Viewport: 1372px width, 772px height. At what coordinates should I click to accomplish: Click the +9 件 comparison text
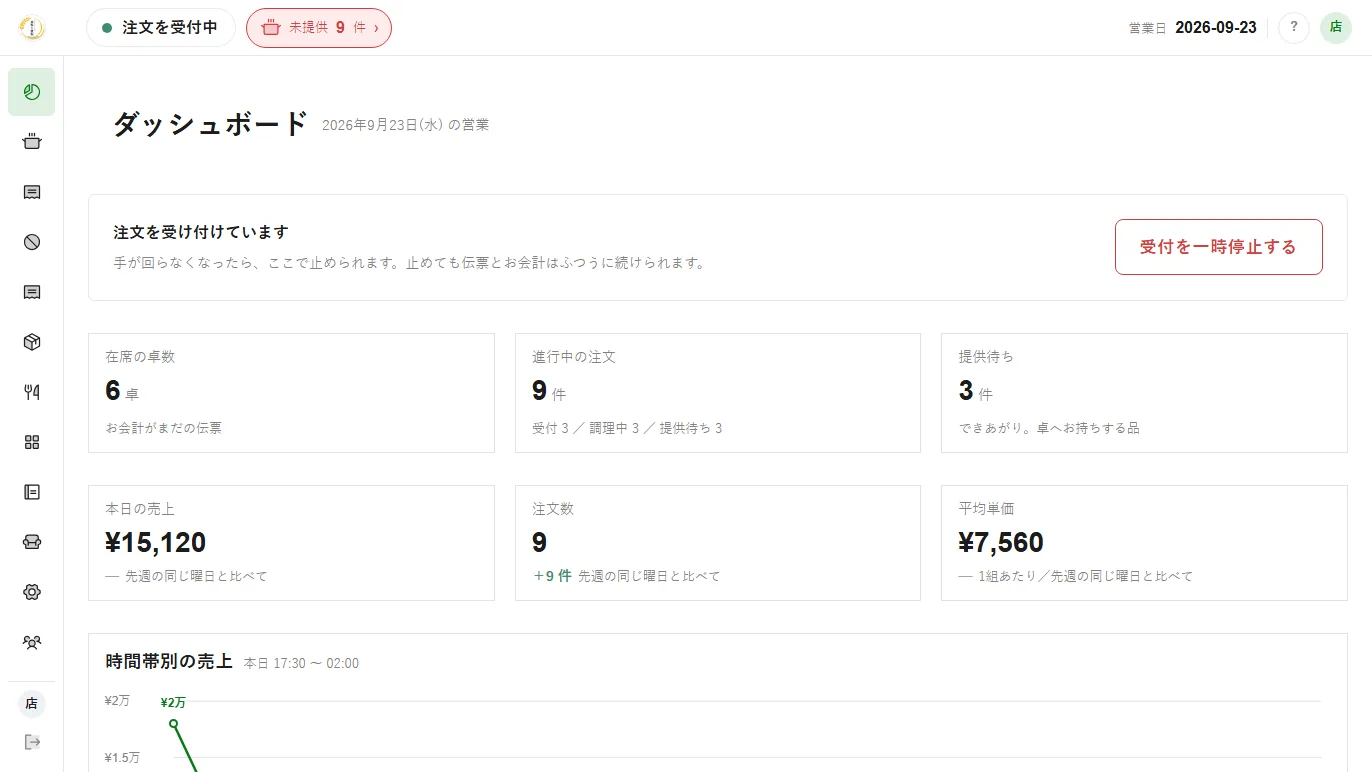tap(552, 576)
